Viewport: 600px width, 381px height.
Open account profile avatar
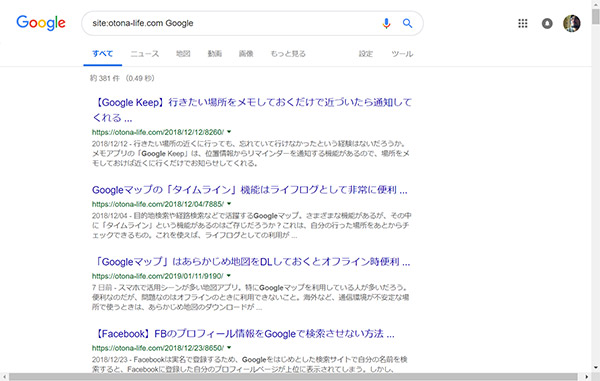[572, 23]
